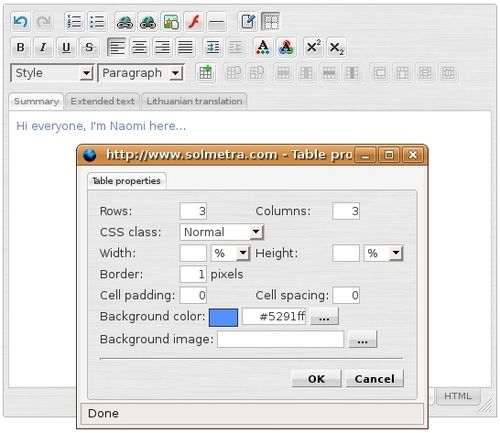Toggle italic formatting
The width and height of the screenshot is (500, 433).
coord(43,47)
